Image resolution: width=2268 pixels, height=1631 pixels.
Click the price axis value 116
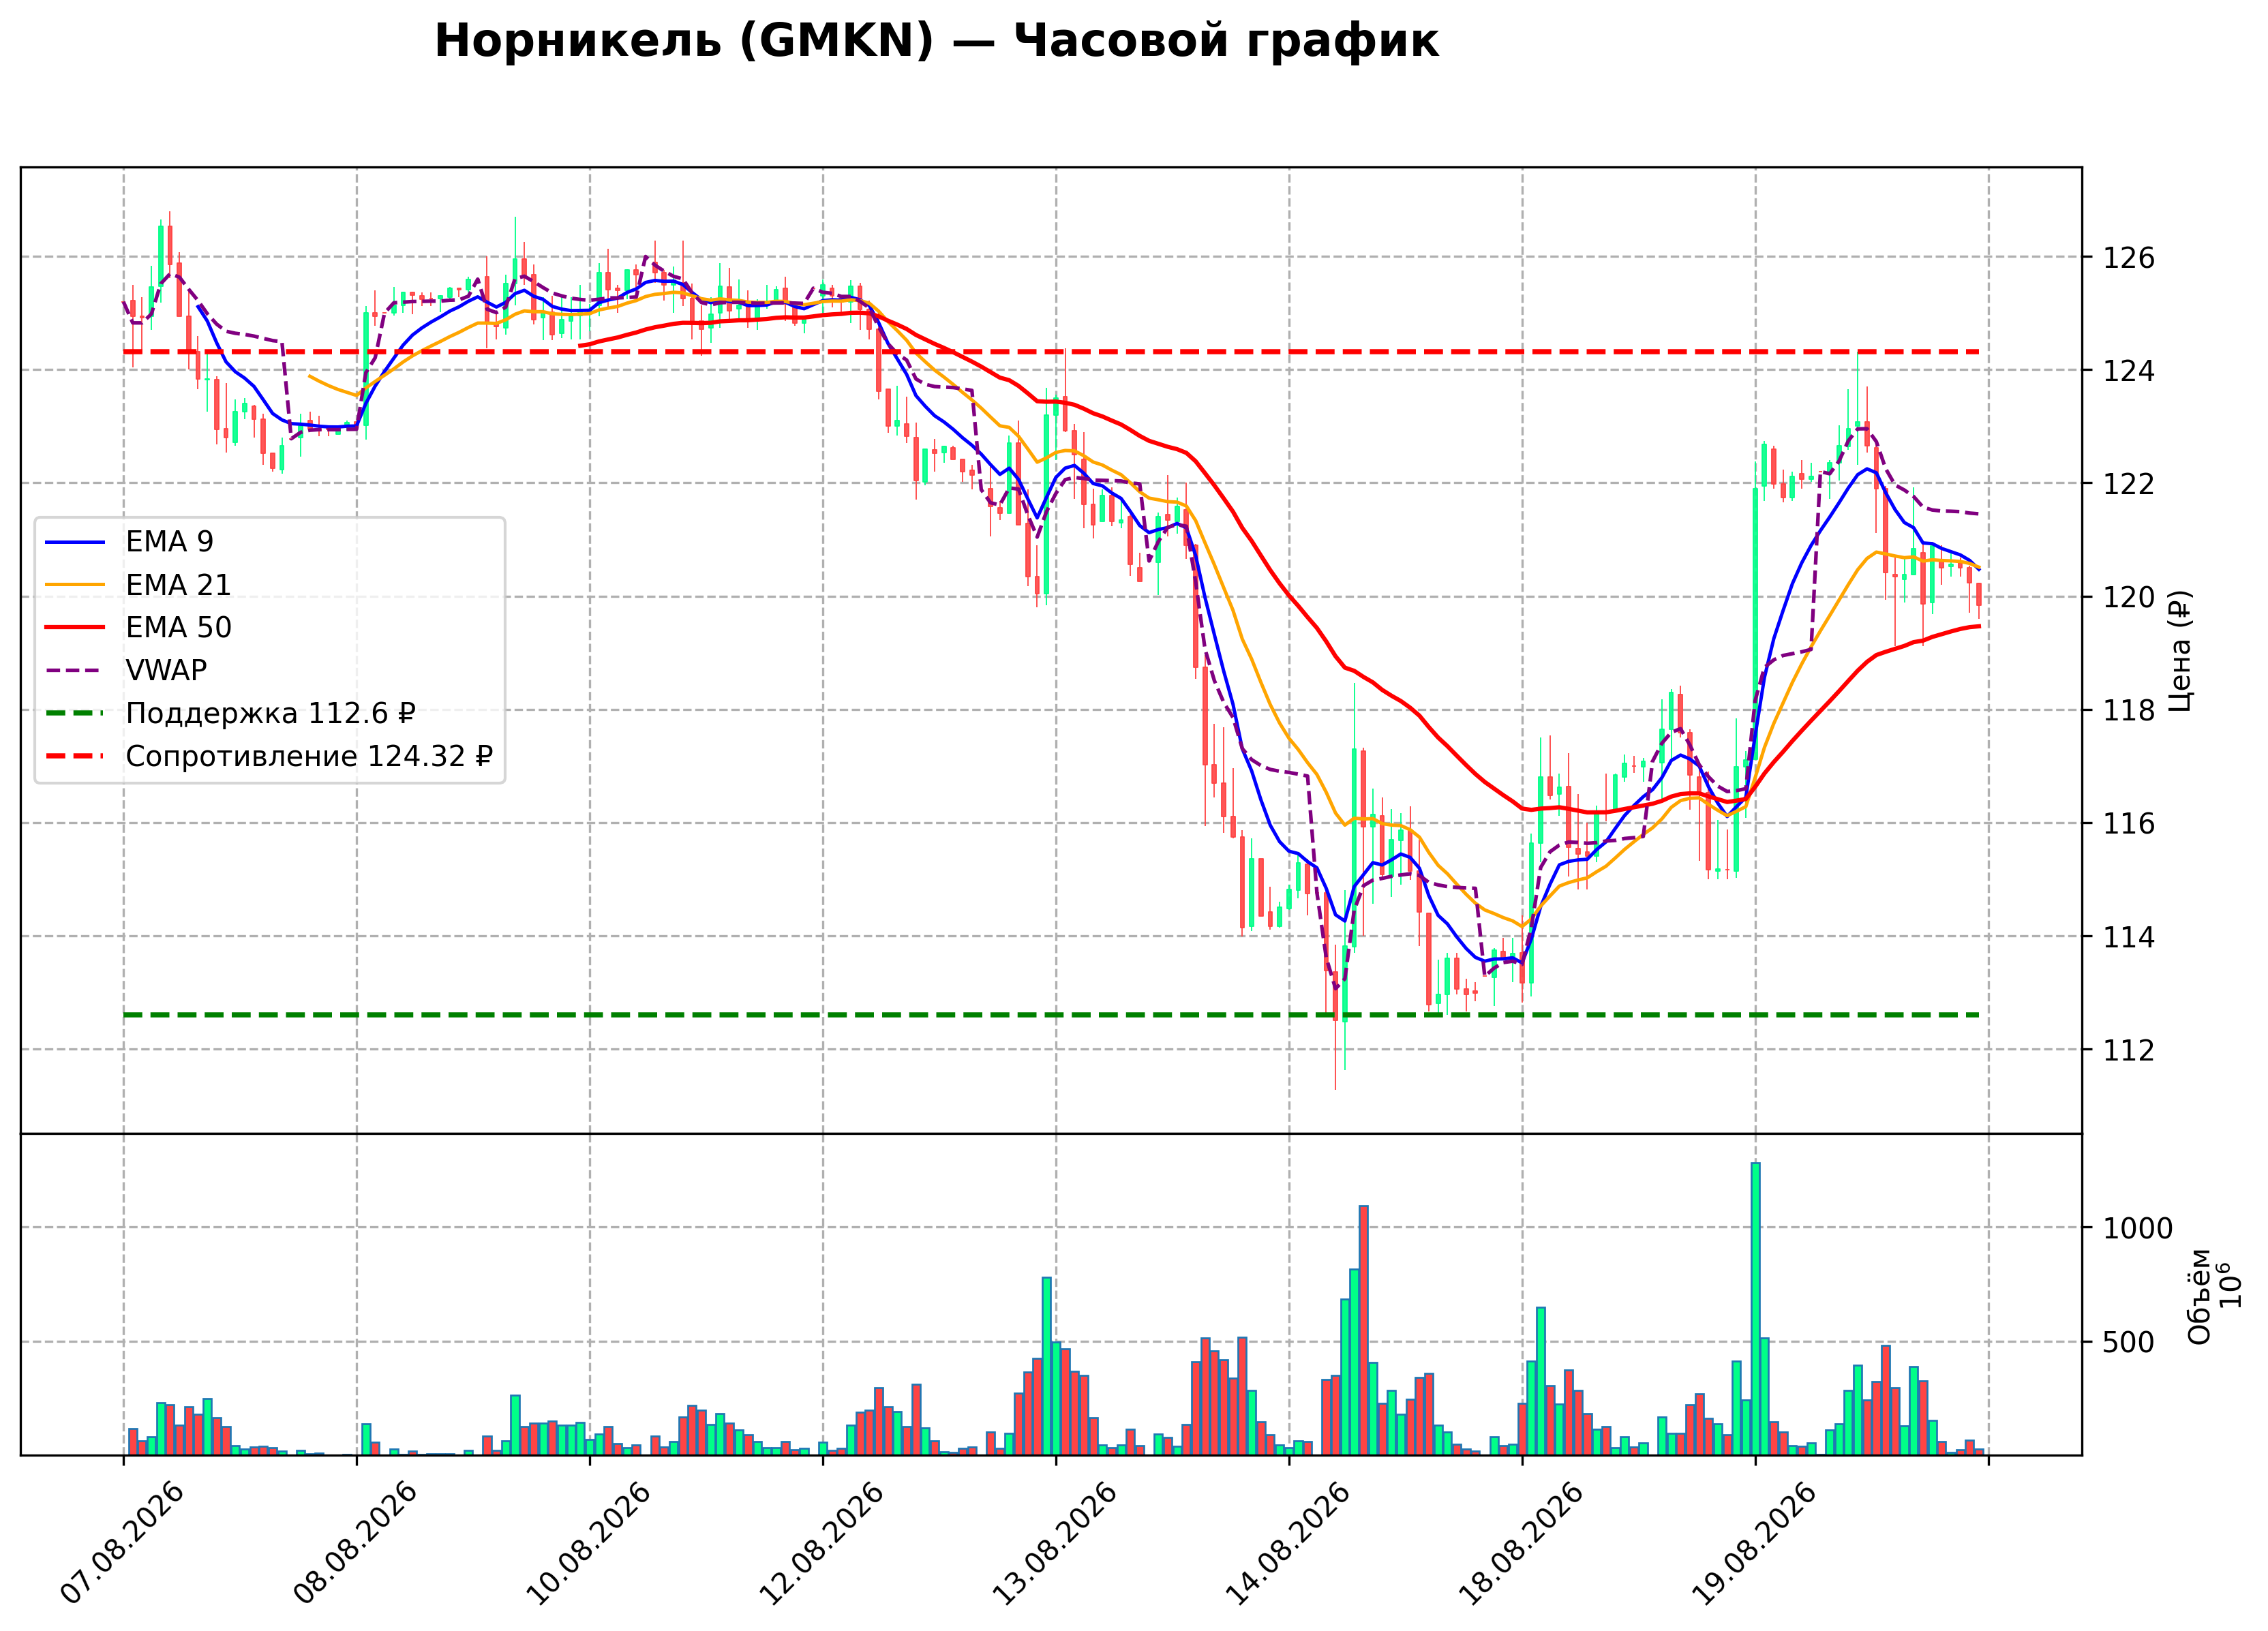[x=2129, y=824]
